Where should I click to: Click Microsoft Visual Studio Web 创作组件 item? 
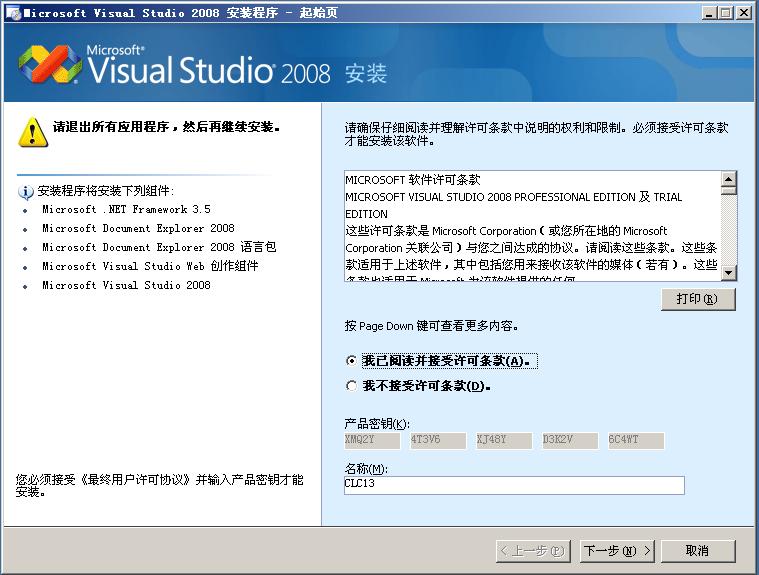click(150, 266)
